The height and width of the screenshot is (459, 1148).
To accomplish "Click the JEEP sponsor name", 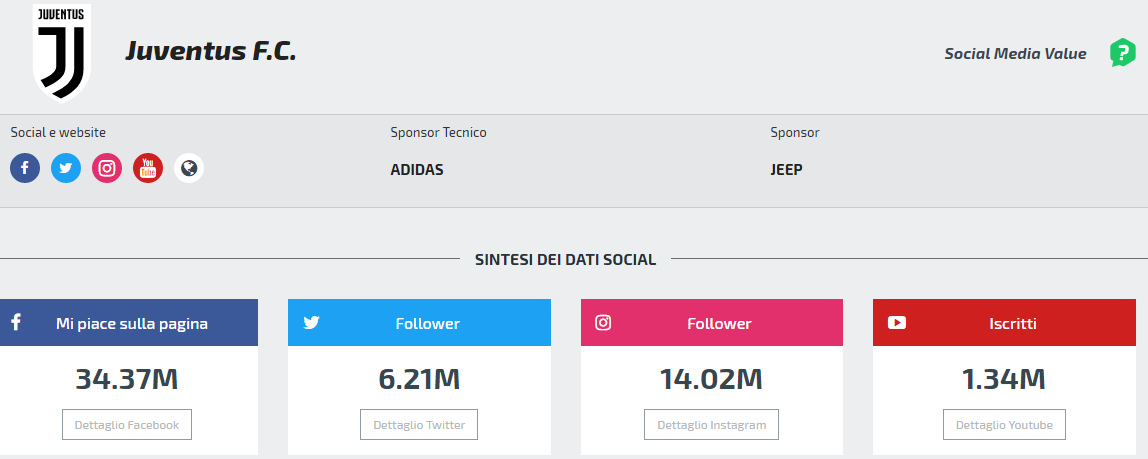I will pos(786,170).
